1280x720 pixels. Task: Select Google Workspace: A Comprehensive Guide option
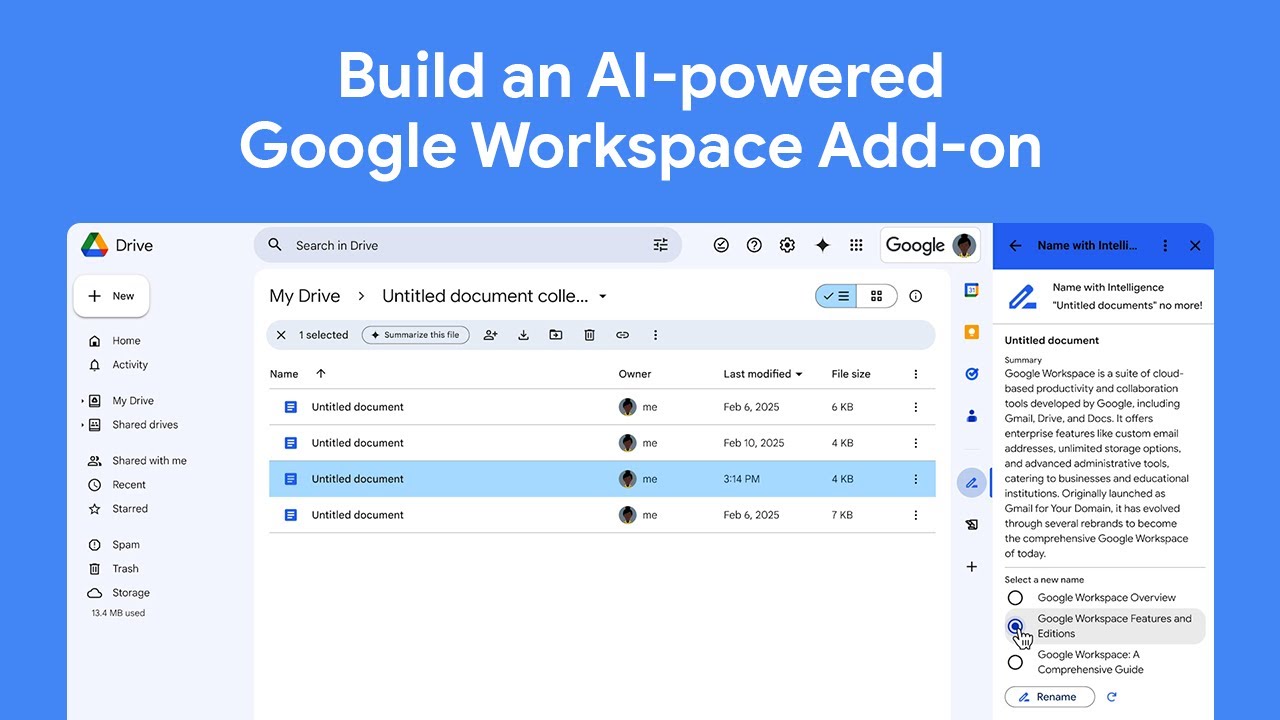1015,662
